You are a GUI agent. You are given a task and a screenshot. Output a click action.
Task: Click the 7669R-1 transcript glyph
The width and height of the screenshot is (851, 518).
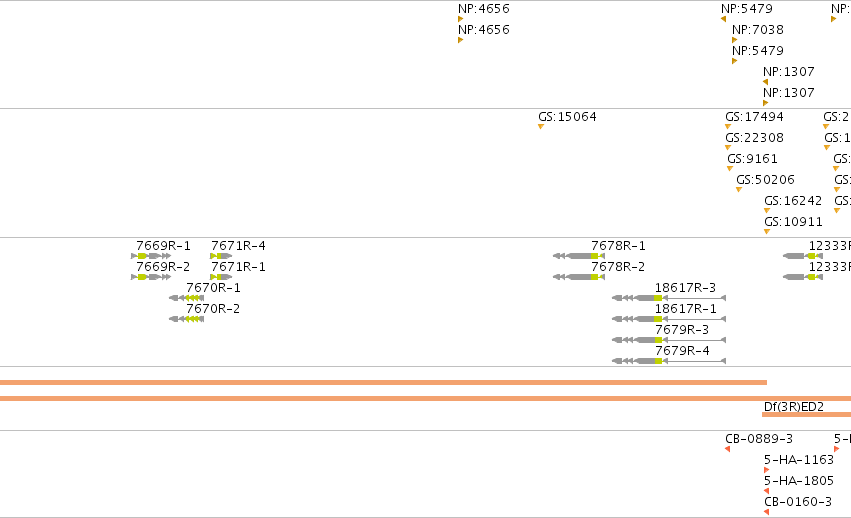coord(151,256)
